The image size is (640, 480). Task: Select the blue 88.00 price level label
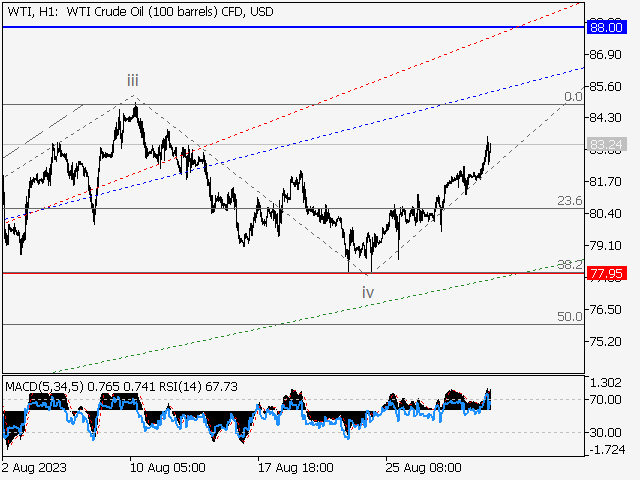[x=606, y=27]
